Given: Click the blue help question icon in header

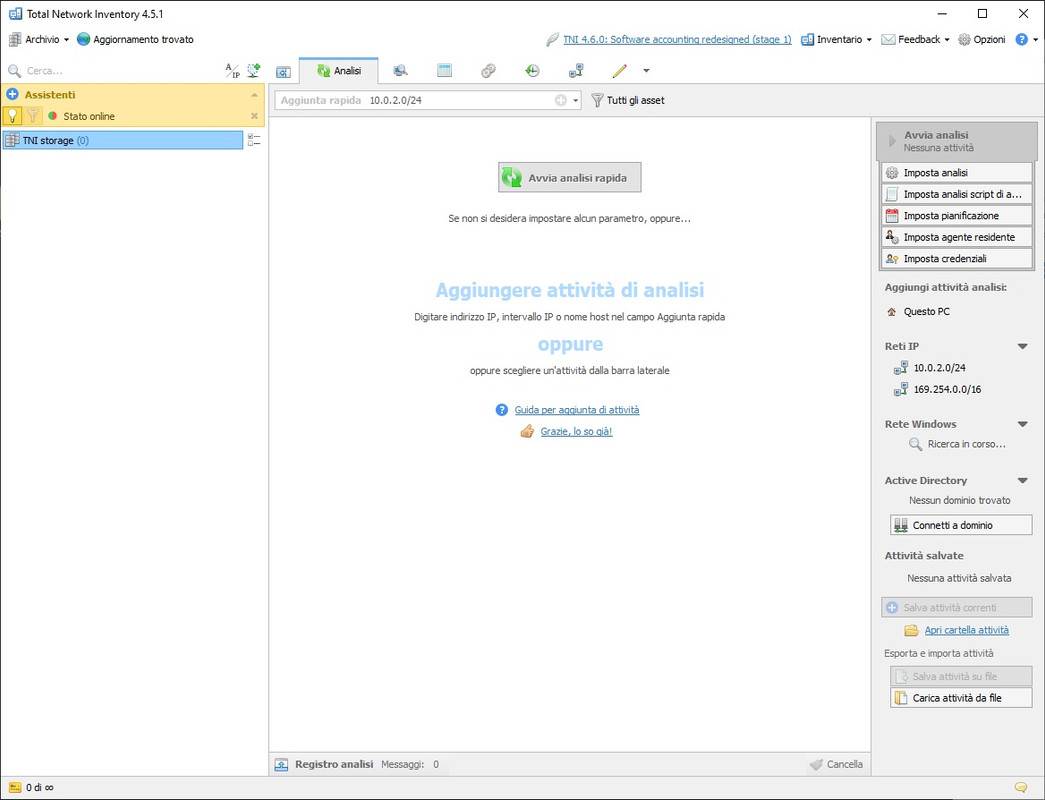Looking at the screenshot, I should tap(1021, 39).
